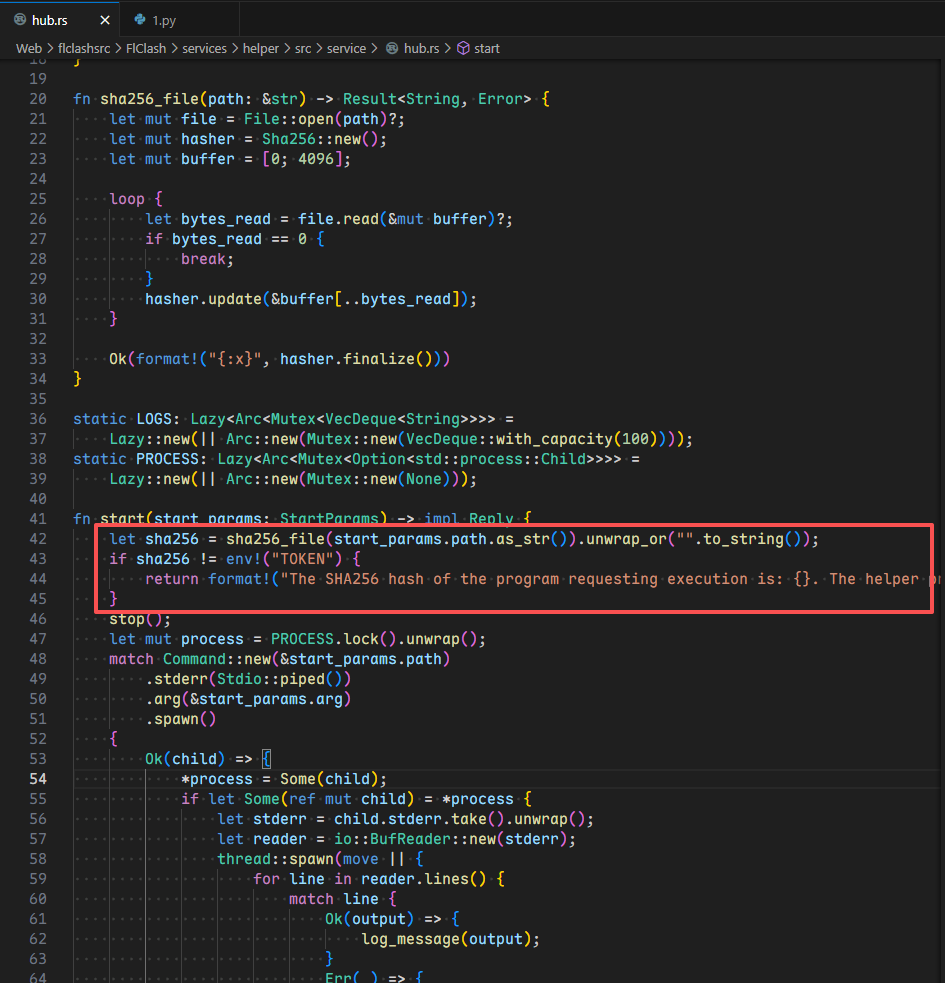
Task: Expand the services breadcrumb folder
Action: (x=204, y=48)
